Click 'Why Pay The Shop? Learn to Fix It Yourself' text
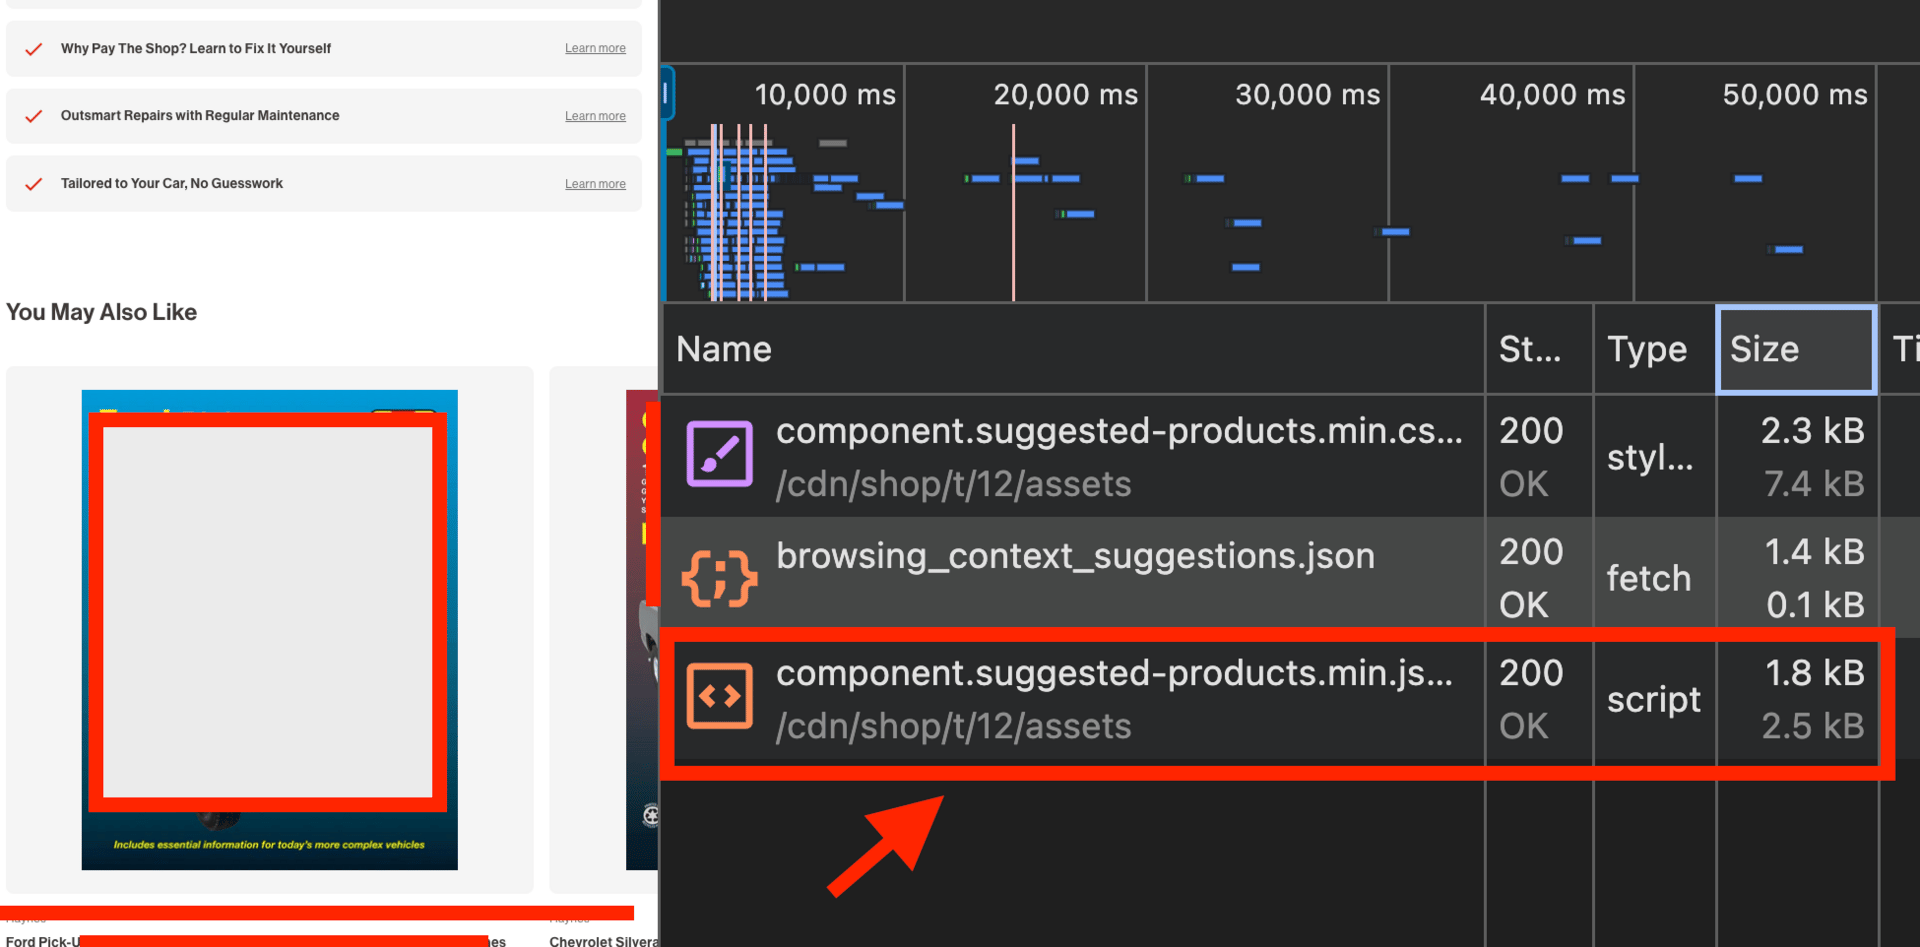The width and height of the screenshot is (1920, 947). coord(196,48)
